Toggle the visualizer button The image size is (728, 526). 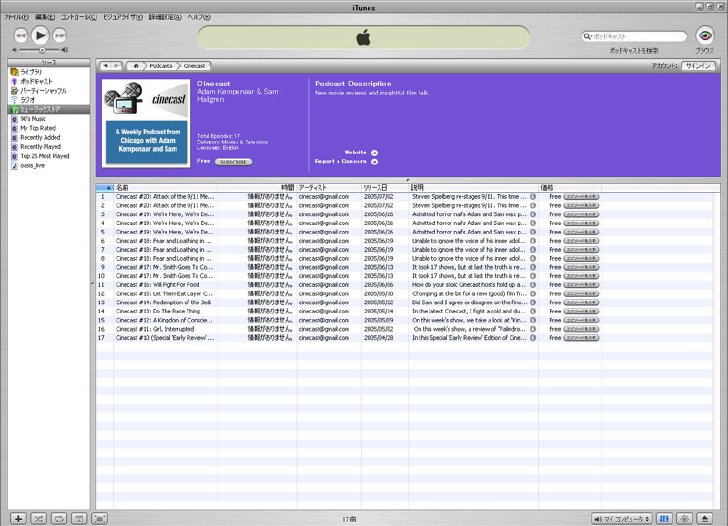click(685, 519)
